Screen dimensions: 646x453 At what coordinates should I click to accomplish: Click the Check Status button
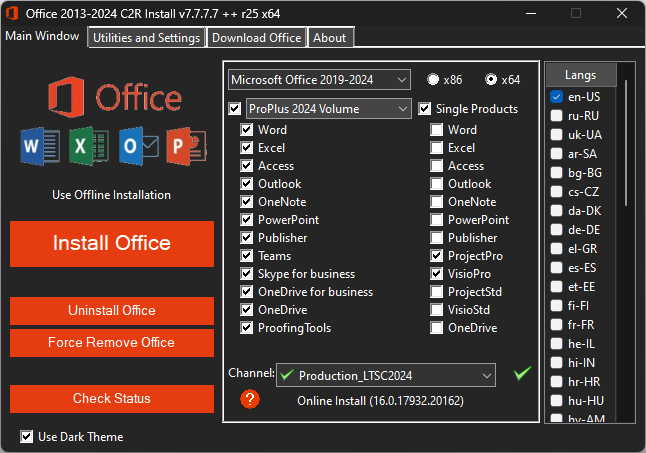point(112,399)
